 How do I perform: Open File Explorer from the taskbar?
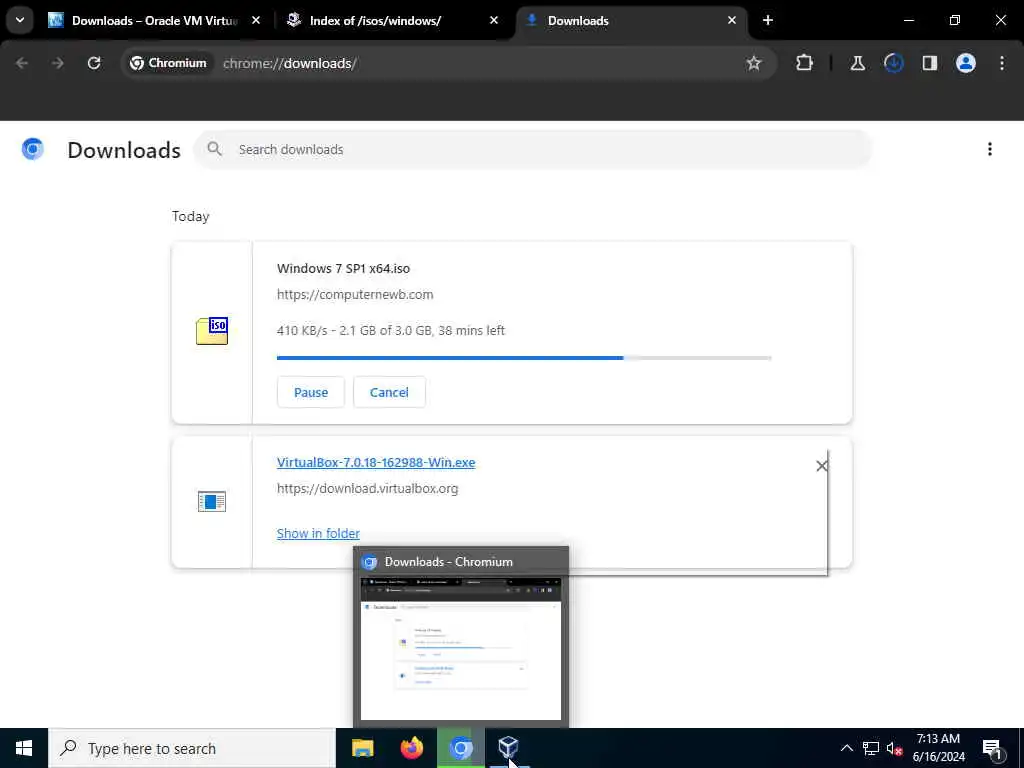[362, 748]
